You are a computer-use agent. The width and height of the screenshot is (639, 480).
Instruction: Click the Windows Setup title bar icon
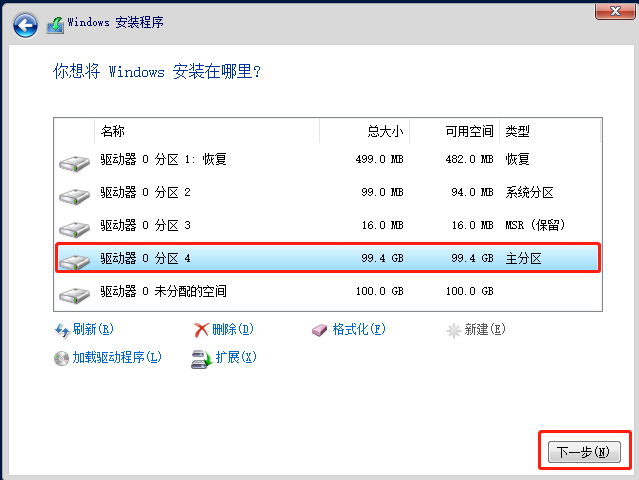(56, 23)
